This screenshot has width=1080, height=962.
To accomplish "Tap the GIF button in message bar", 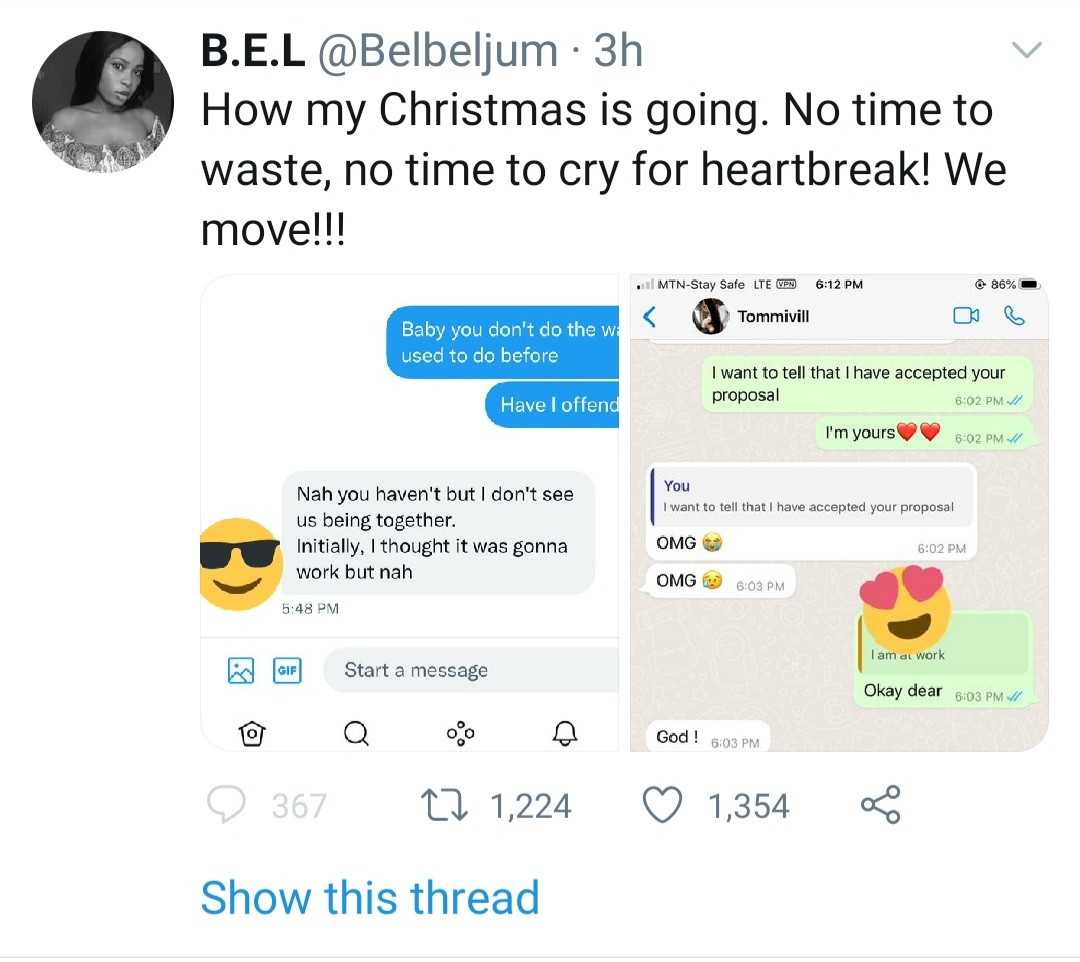I will pos(287,670).
